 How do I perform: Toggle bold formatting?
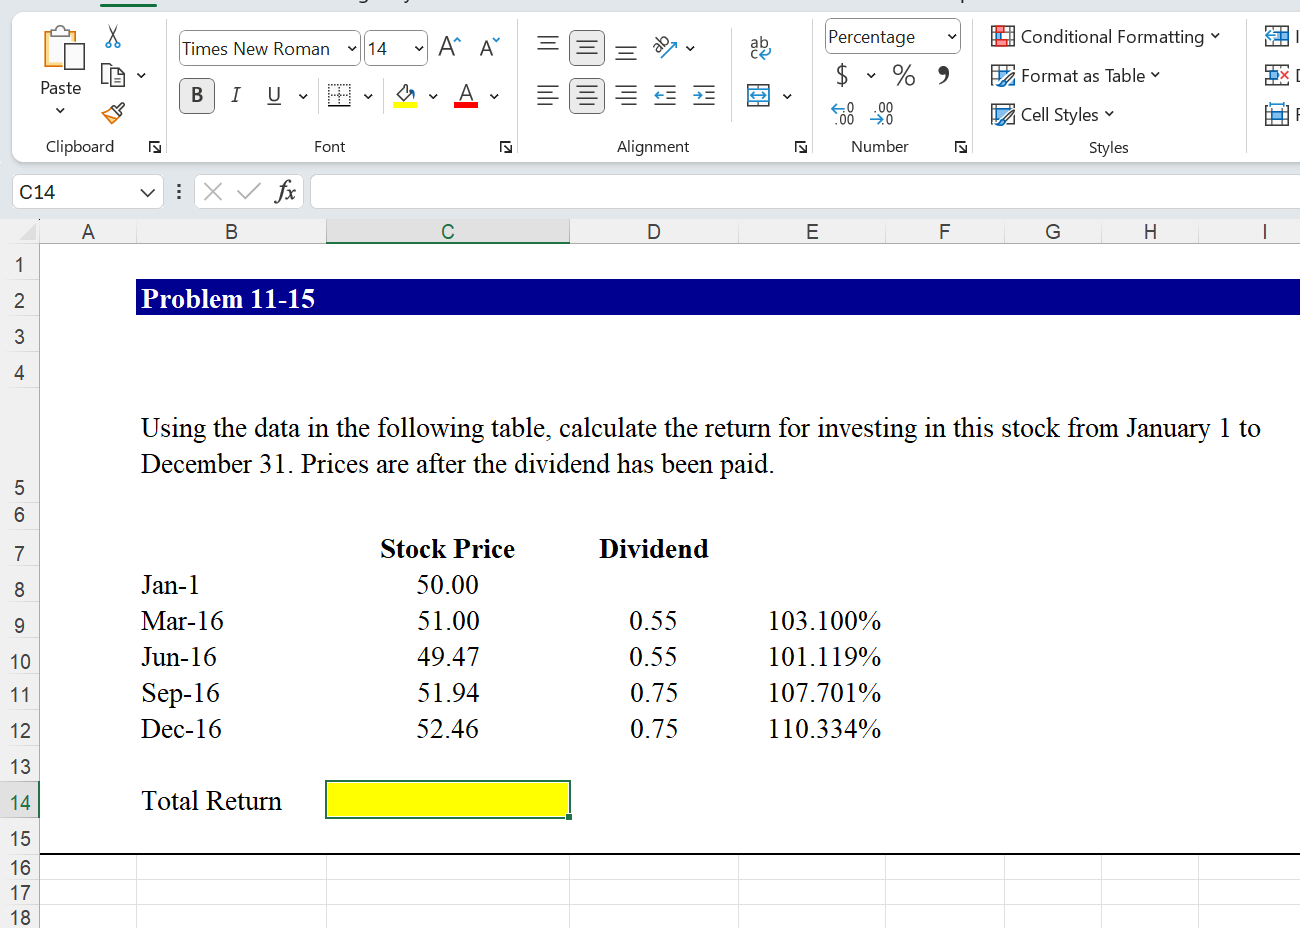tap(197, 95)
